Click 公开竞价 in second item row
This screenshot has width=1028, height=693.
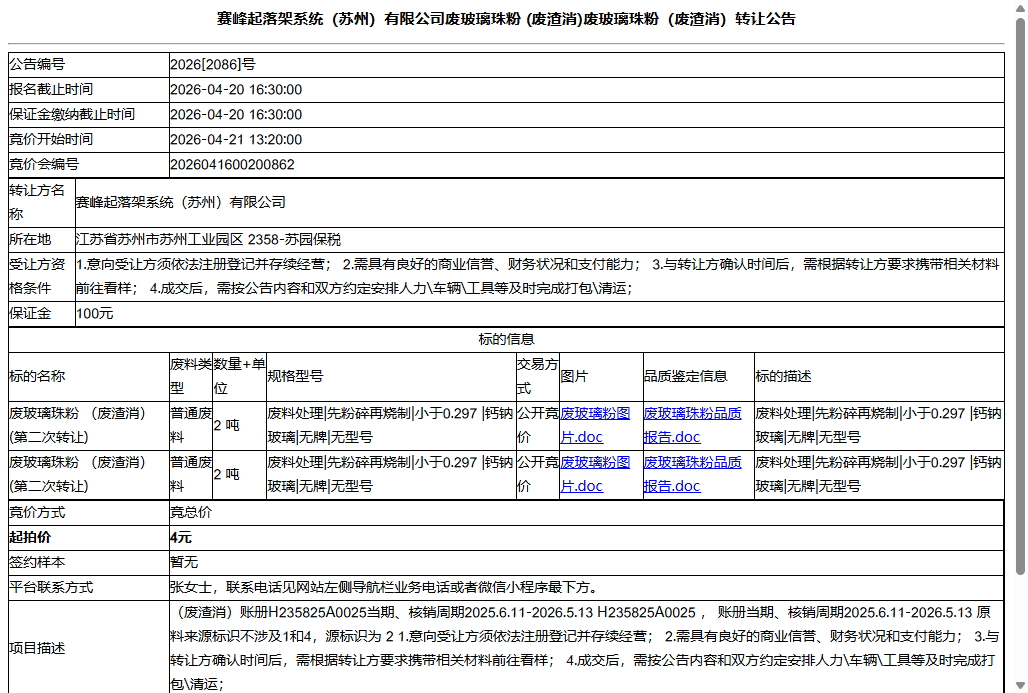538,474
